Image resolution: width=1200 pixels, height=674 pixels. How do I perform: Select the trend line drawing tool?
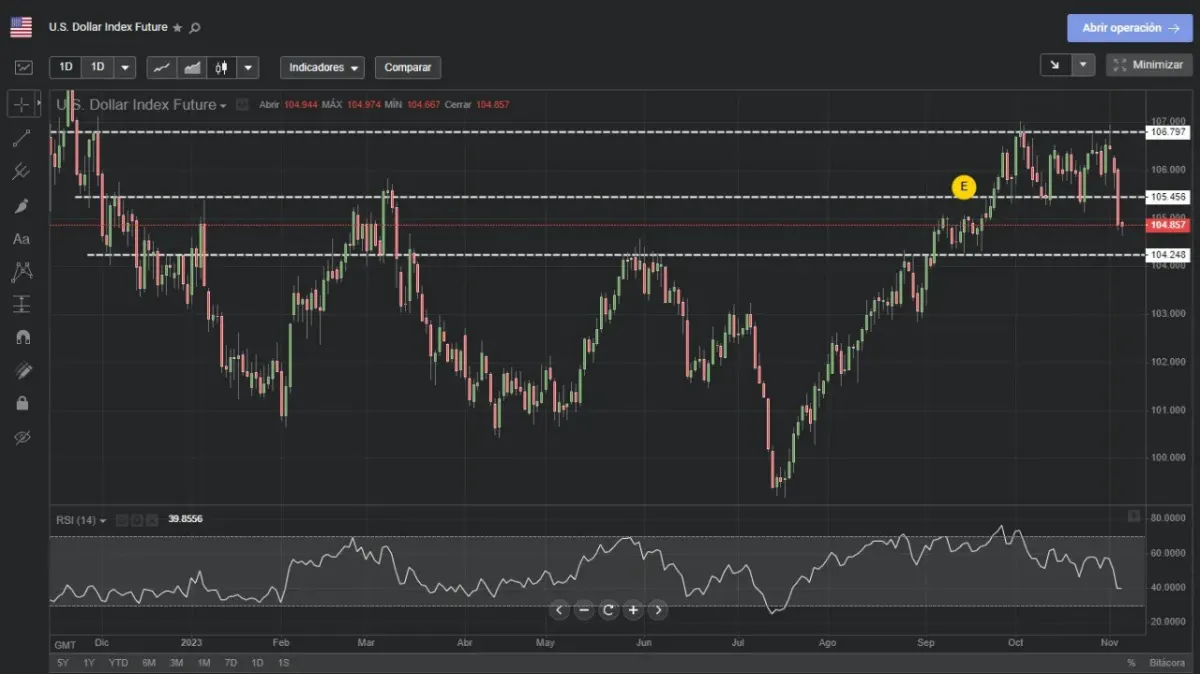pyautogui.click(x=22, y=138)
